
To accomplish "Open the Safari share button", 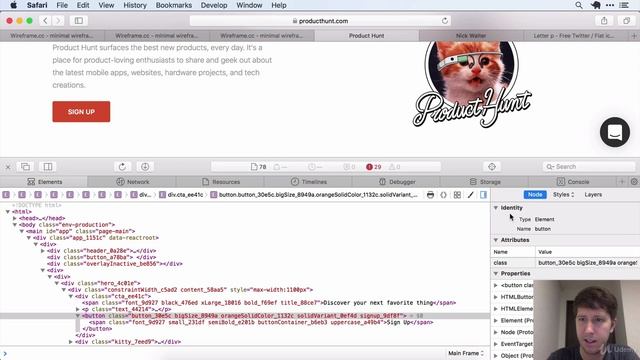I will pos(604,20).
